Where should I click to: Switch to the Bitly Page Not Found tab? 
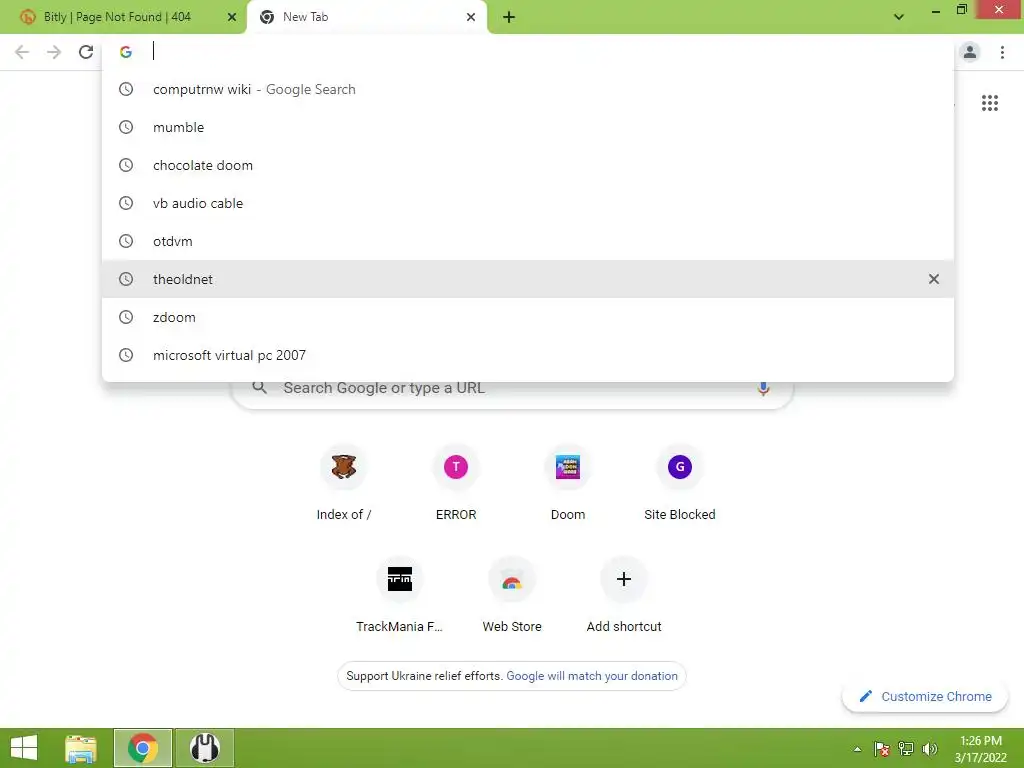point(124,17)
